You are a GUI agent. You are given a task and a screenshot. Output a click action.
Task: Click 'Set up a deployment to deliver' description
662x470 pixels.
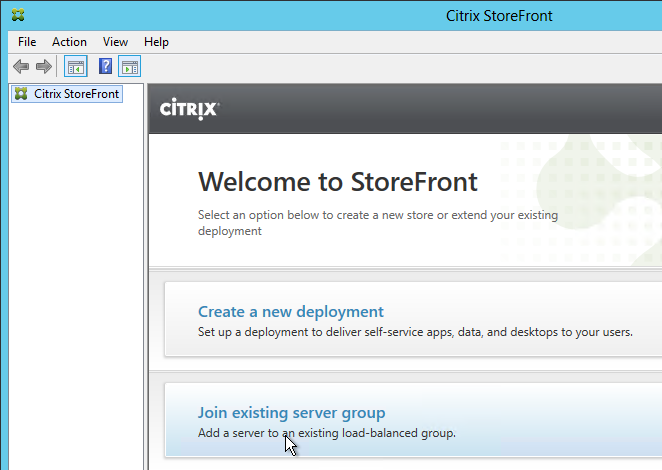click(415, 332)
